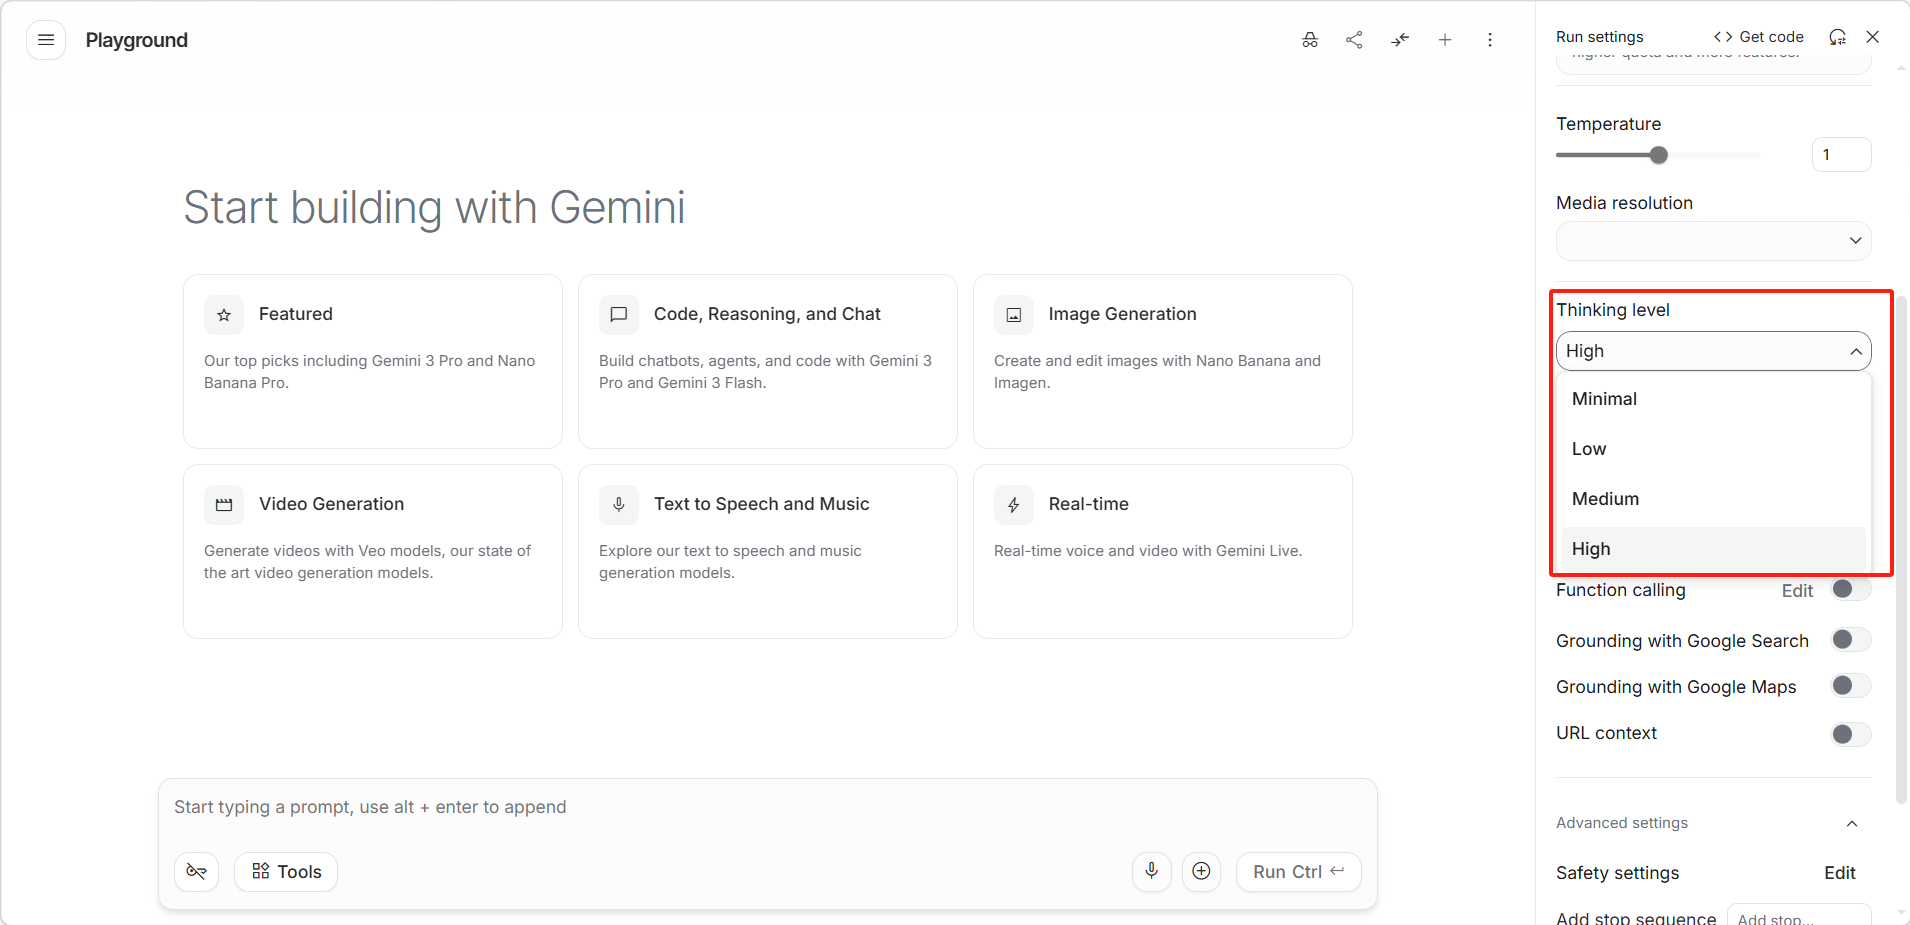This screenshot has width=1910, height=925.
Task: Turn on the URL context switch
Action: coord(1851,735)
